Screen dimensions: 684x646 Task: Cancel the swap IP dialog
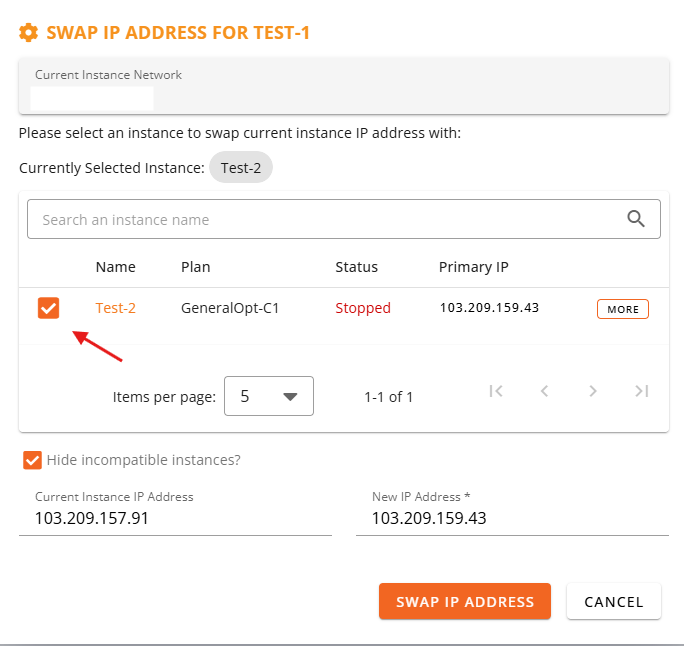point(614,602)
